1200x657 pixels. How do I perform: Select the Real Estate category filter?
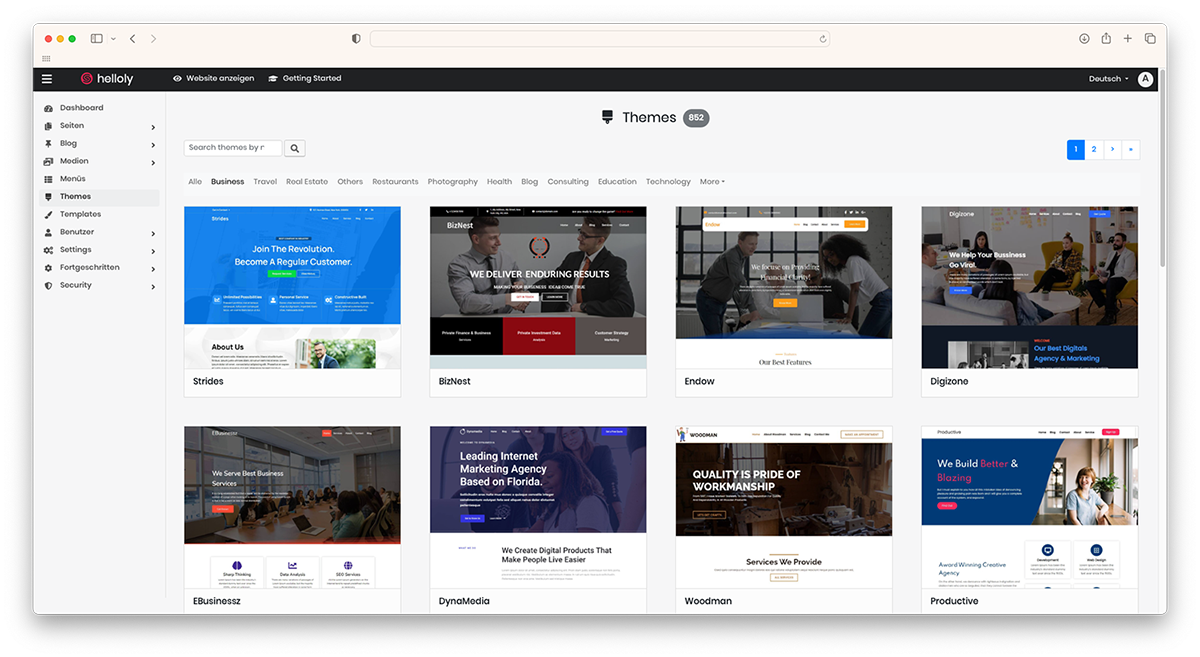[x=307, y=182]
